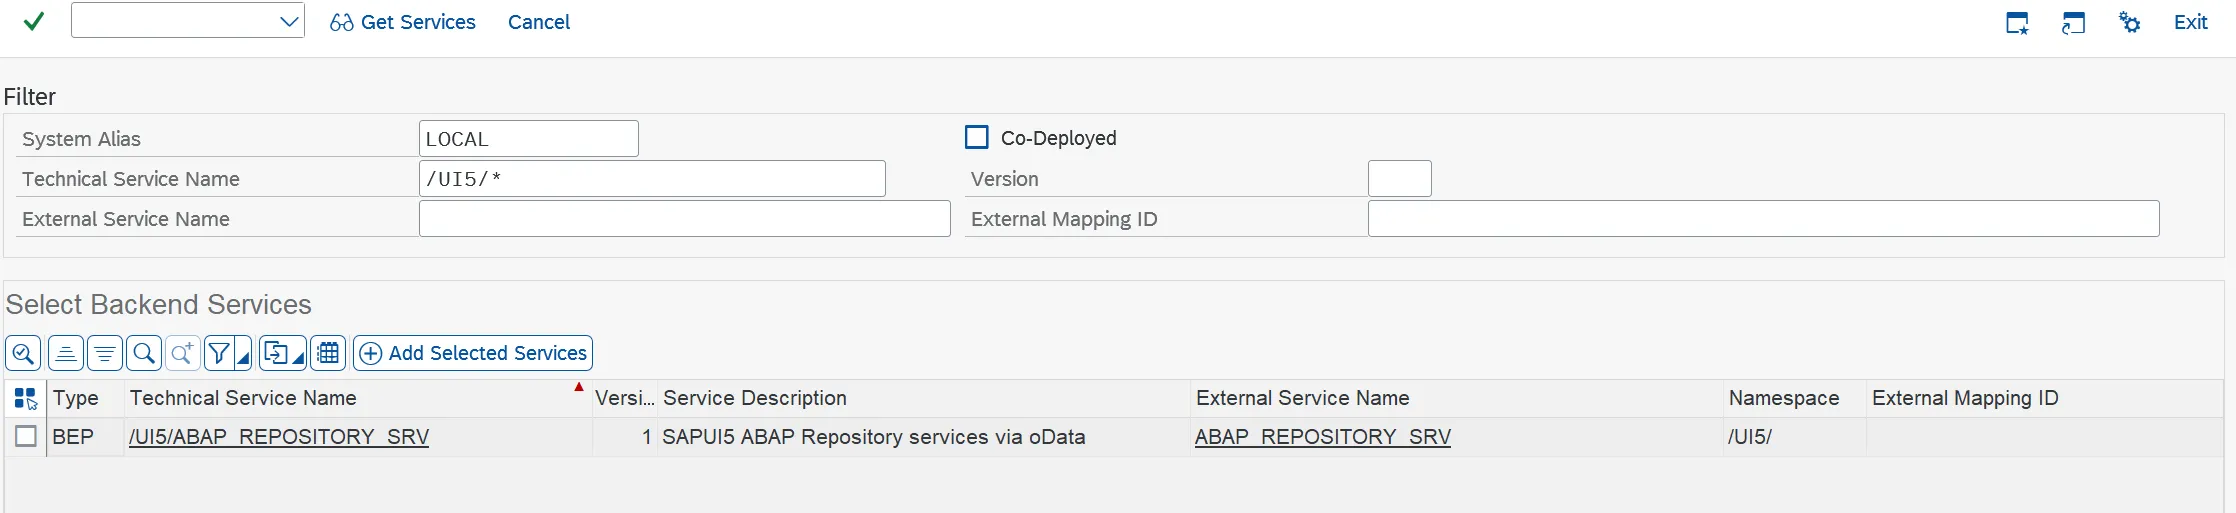Image resolution: width=2236 pixels, height=513 pixels.
Task: Expand the command field dropdown
Action: [289, 21]
